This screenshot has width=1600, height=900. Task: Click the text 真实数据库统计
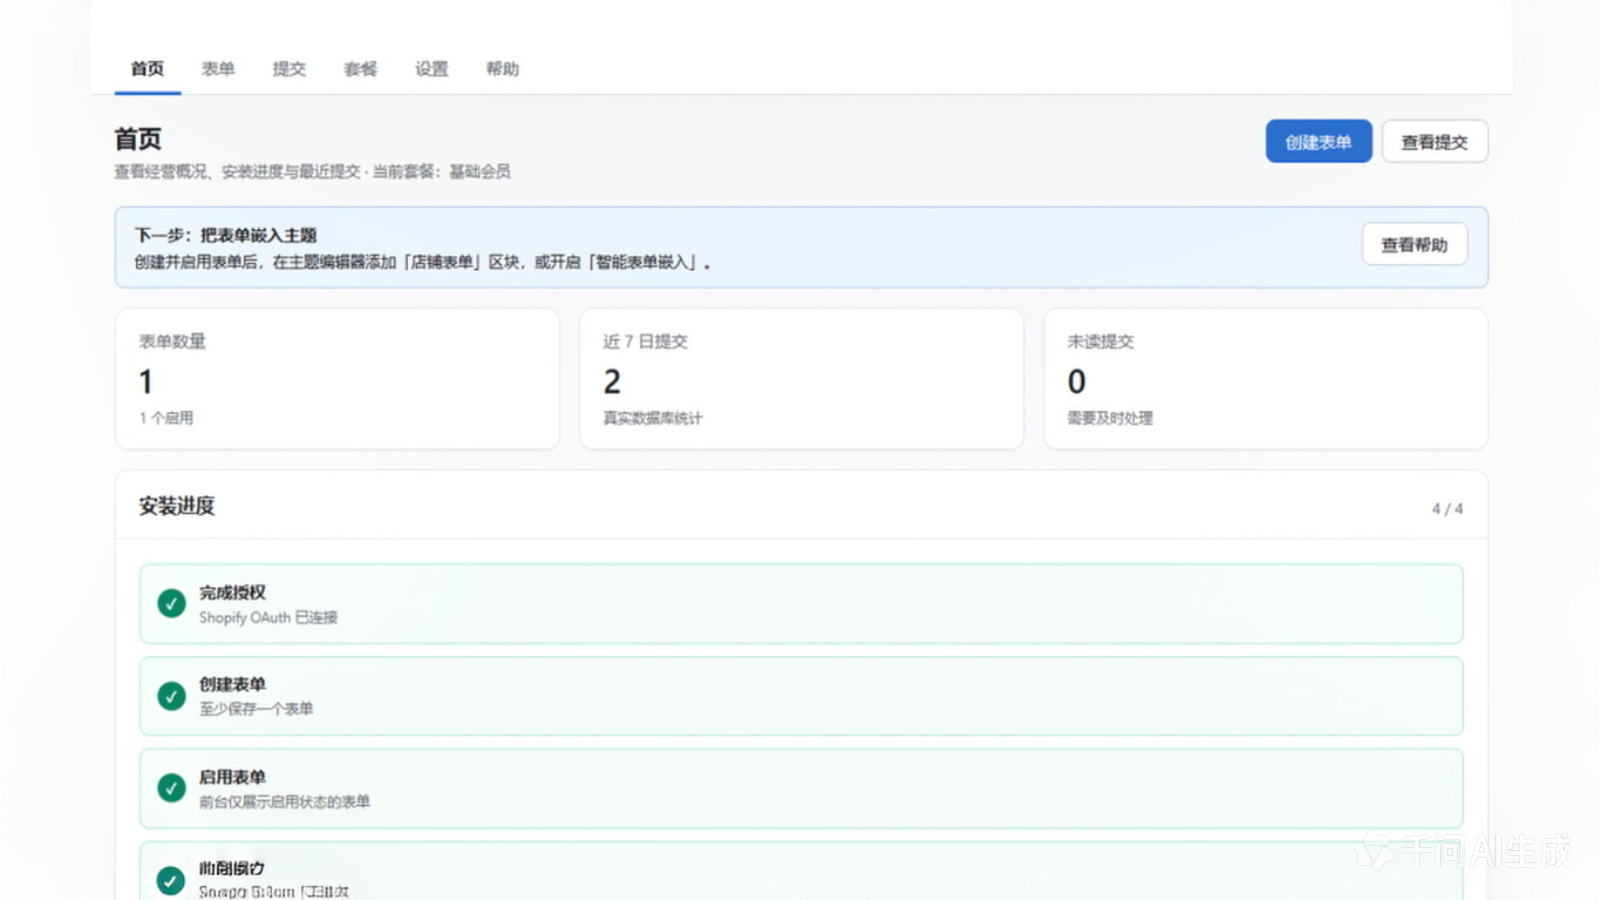point(652,418)
